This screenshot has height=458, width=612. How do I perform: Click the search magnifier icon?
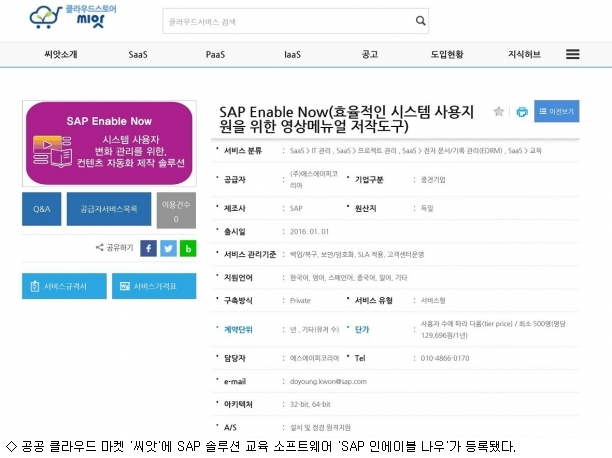tap(420, 21)
